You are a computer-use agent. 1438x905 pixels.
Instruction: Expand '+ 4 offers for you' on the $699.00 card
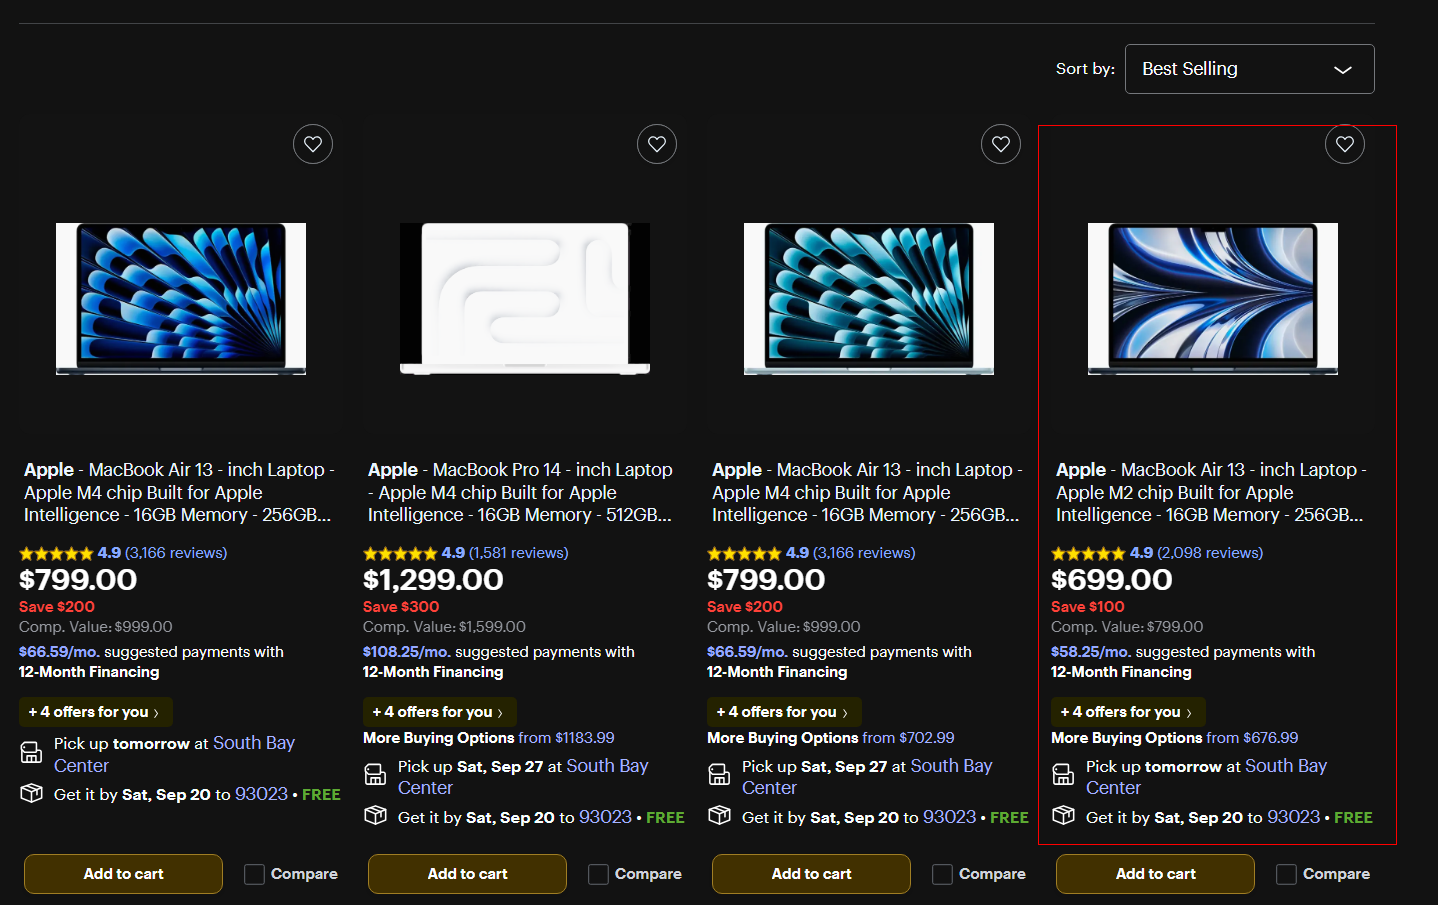[x=1127, y=712]
